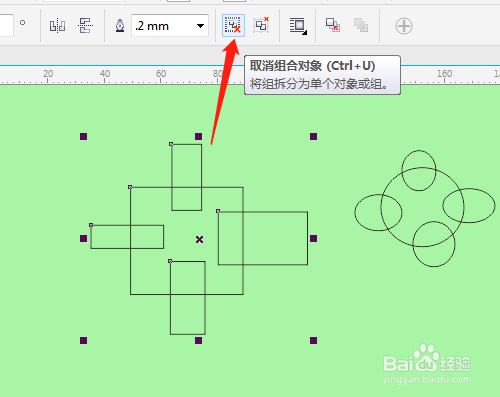Click the top-middle selection handle
Screen dimensions: 500x397
pyautogui.click(x=199, y=136)
